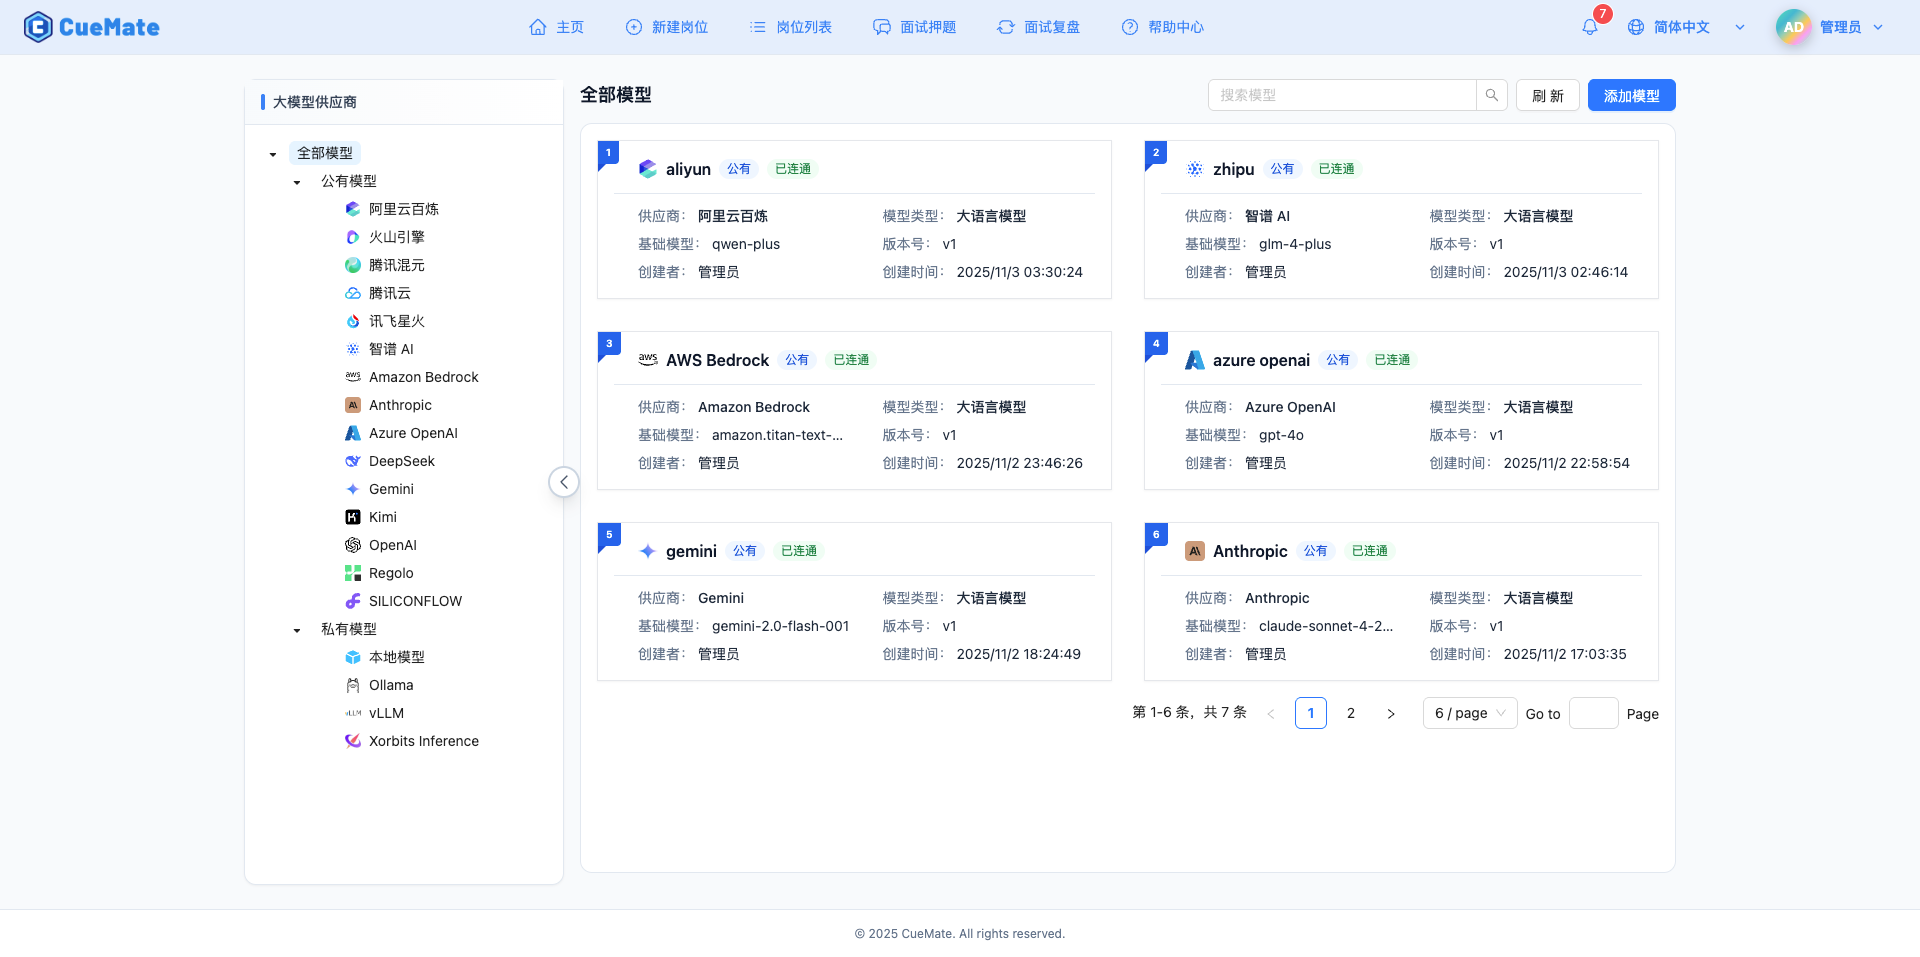
Task: Switch to the 岗位列表 navigation tab
Action: tap(790, 27)
